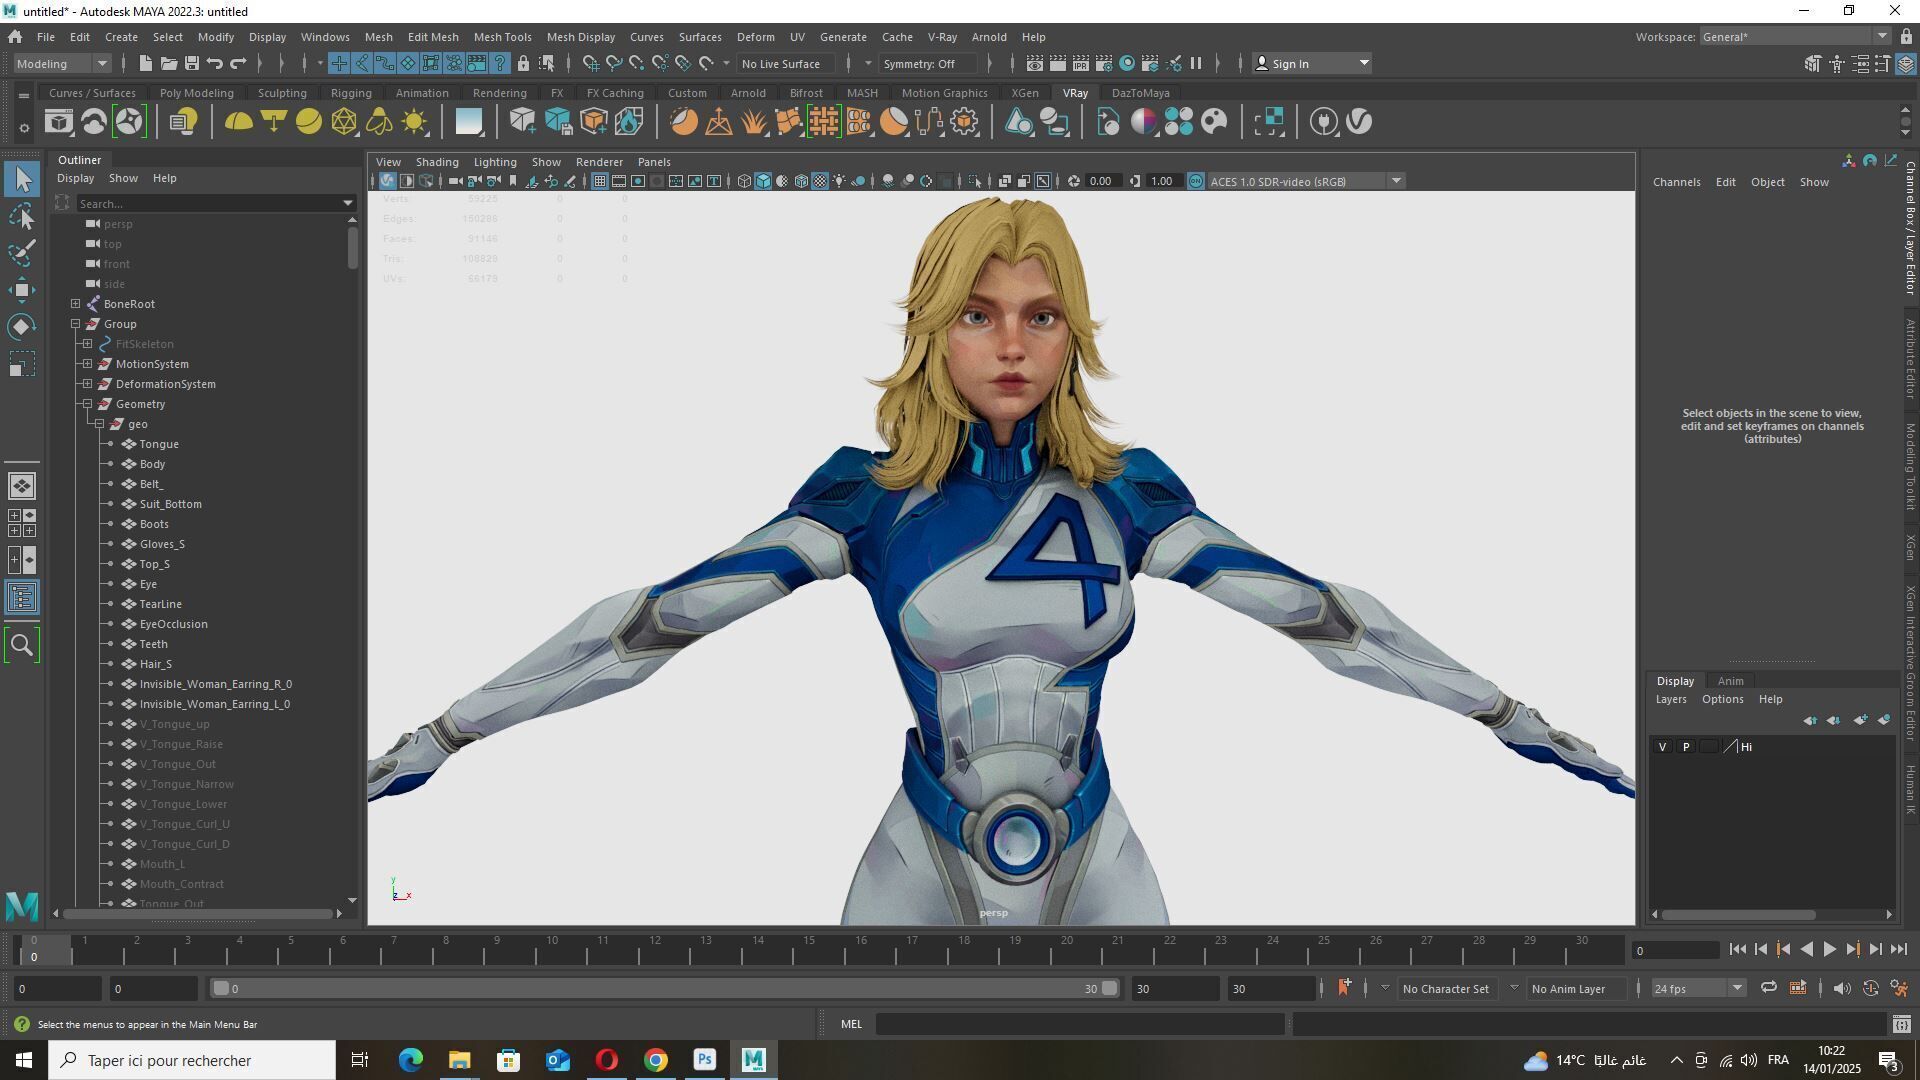Select the Hair_S mesh in Outliner
The height and width of the screenshot is (1080, 1920).
click(155, 664)
